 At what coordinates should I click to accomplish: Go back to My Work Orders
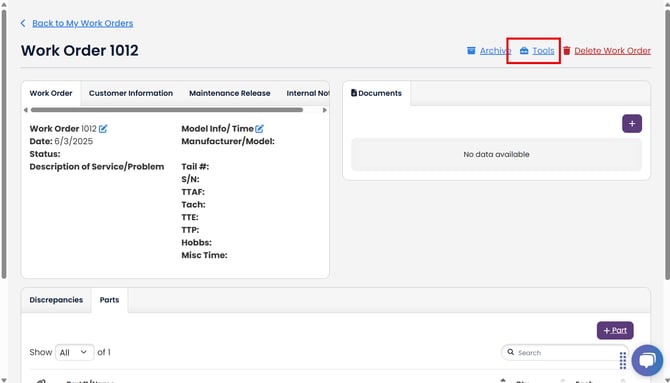coord(82,23)
